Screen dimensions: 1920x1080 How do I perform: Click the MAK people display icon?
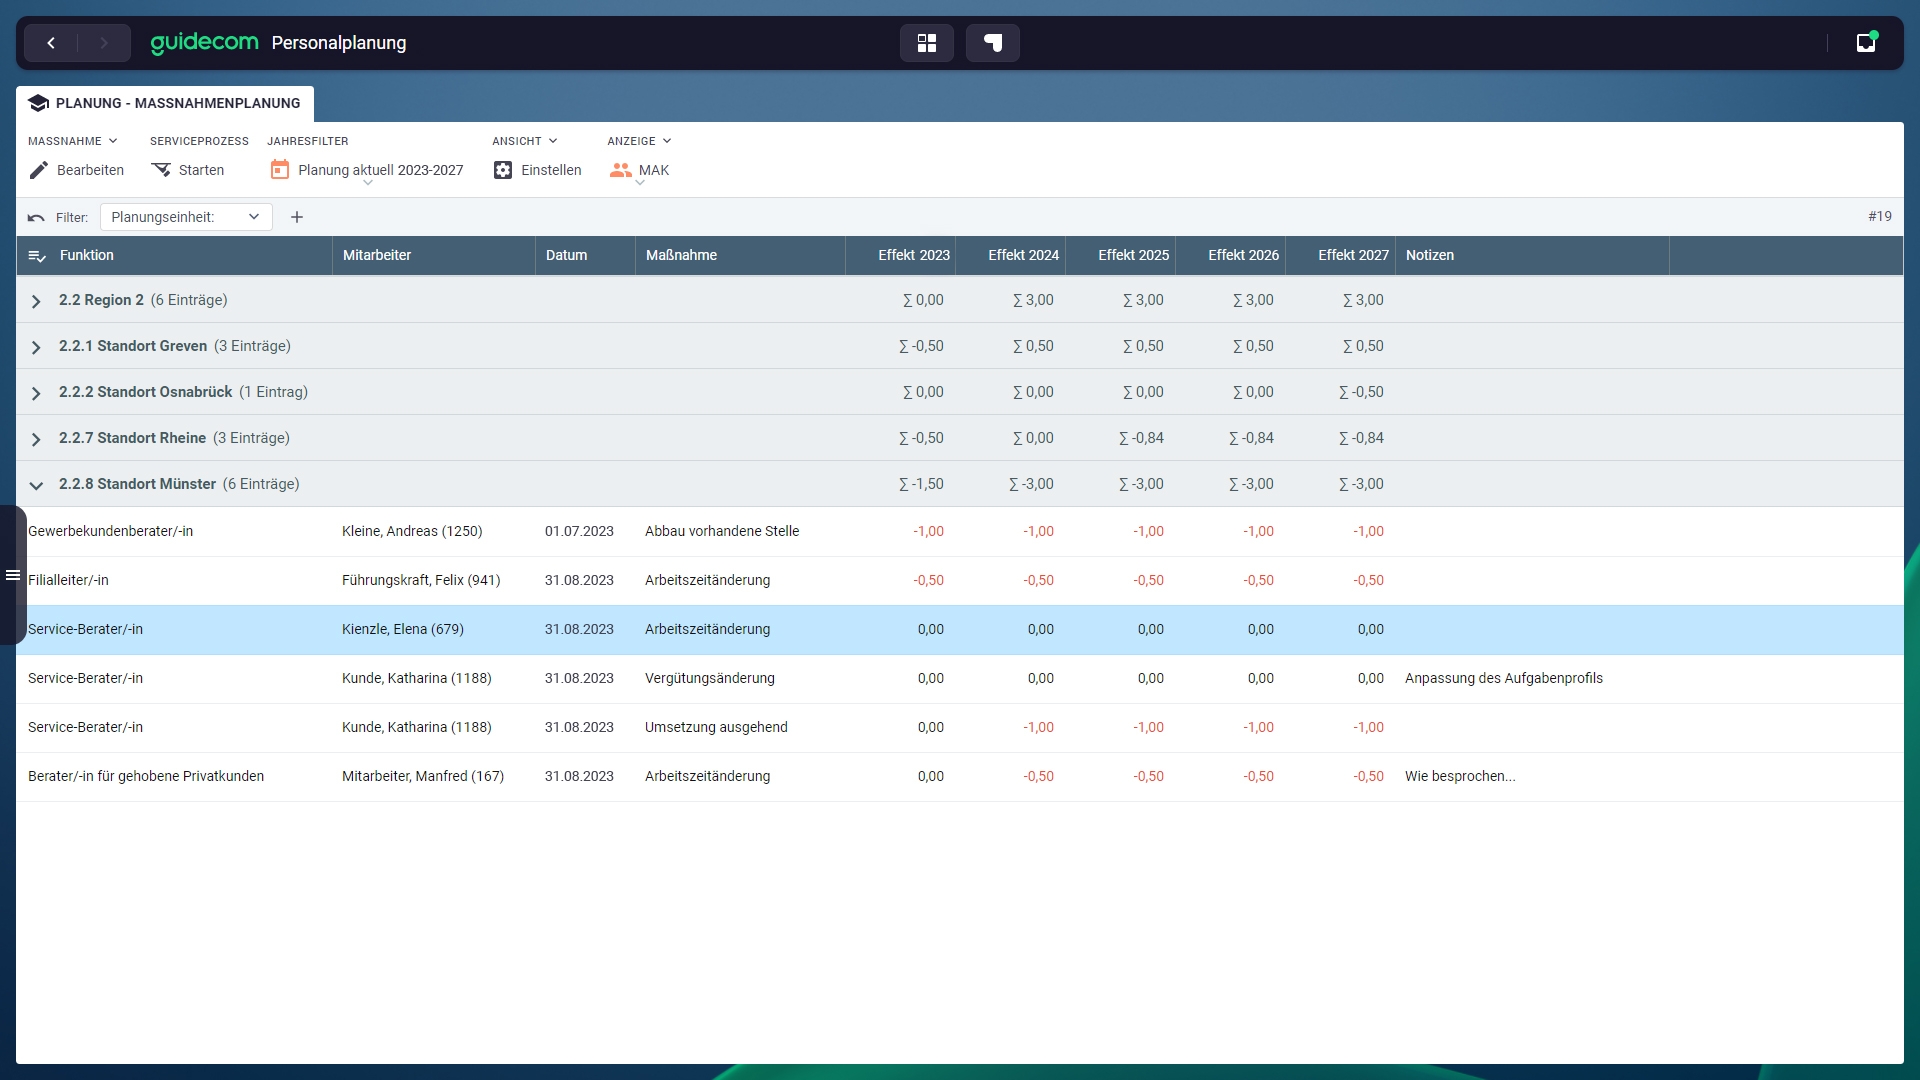(x=621, y=170)
